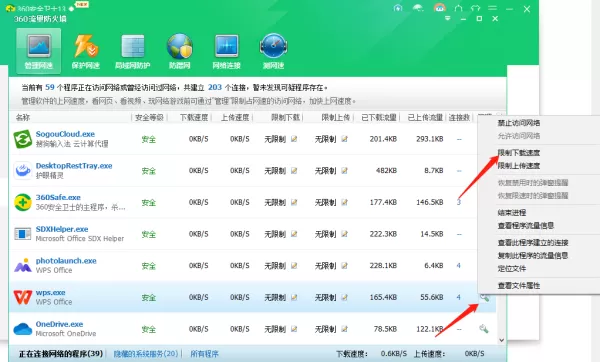
Task: Switch to 正在连接网络的程序(39) tab
Action: [x=61, y=354]
